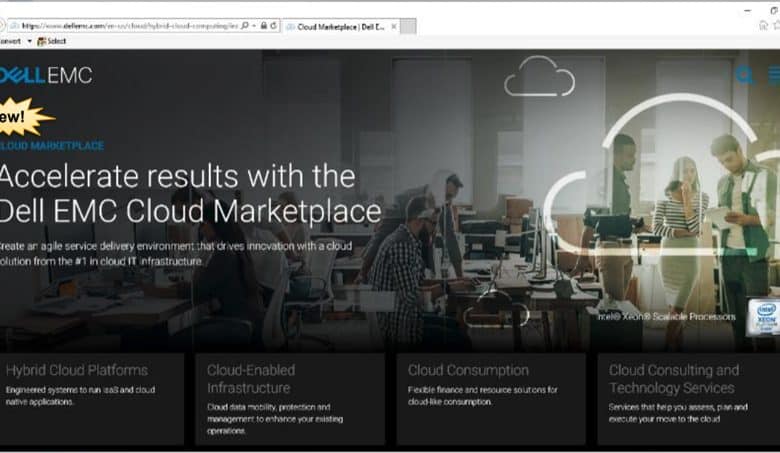Click the refresh page icon
The image size is (780, 453).
pyautogui.click(x=274, y=25)
